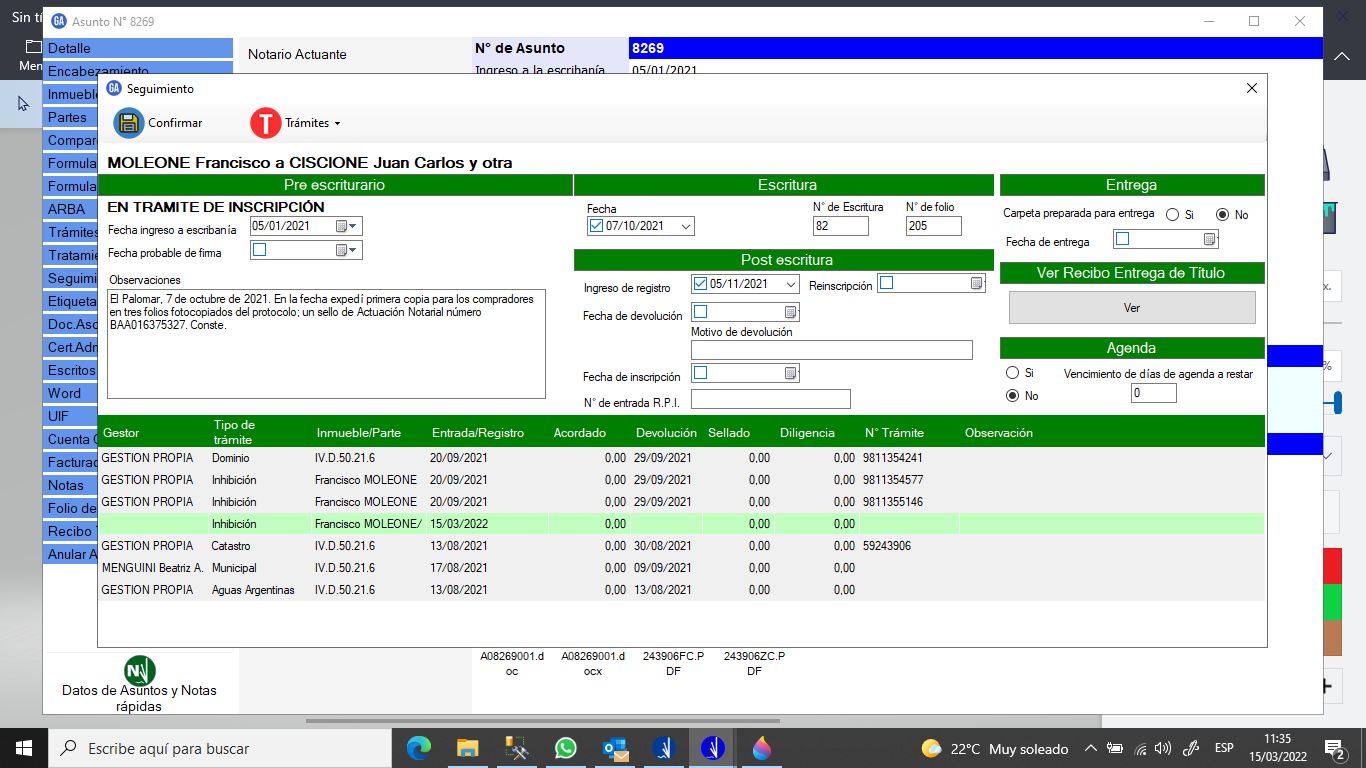Select the Si radio under Agenda
This screenshot has width=1366, height=768.
1013,373
